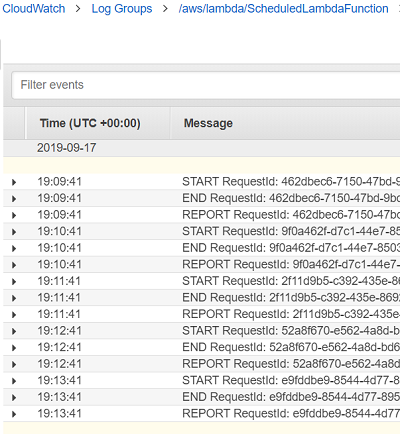Expand the 19:12:41 END 52a8f670 row

click(14, 348)
